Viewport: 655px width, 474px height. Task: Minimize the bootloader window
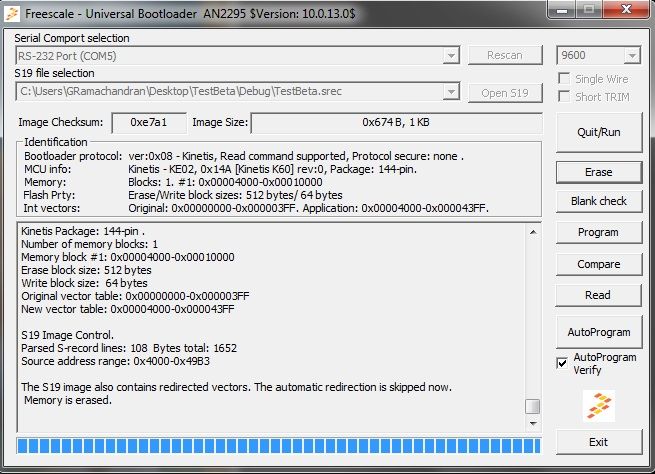click(562, 9)
